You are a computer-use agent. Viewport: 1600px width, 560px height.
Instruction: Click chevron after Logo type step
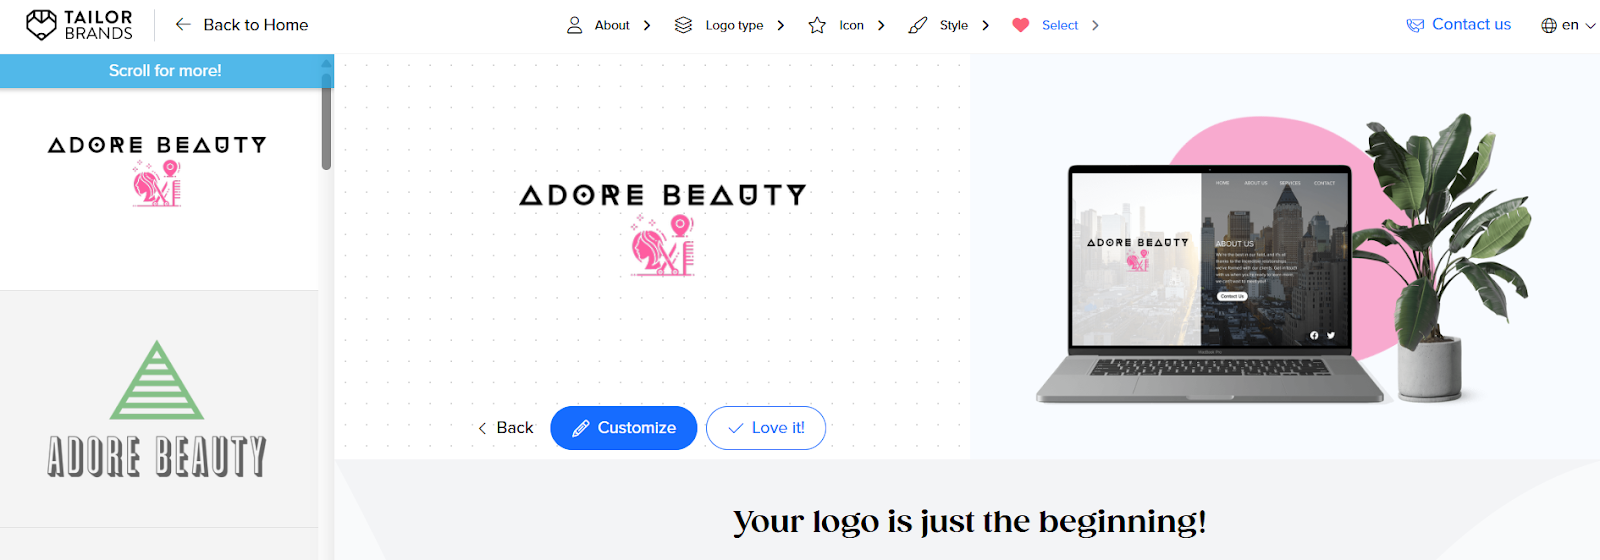tap(781, 25)
